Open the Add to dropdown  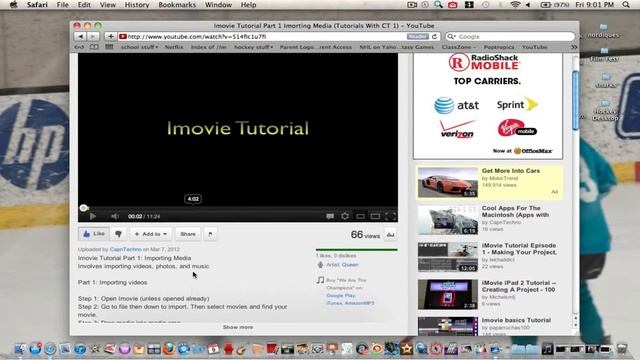pos(151,234)
